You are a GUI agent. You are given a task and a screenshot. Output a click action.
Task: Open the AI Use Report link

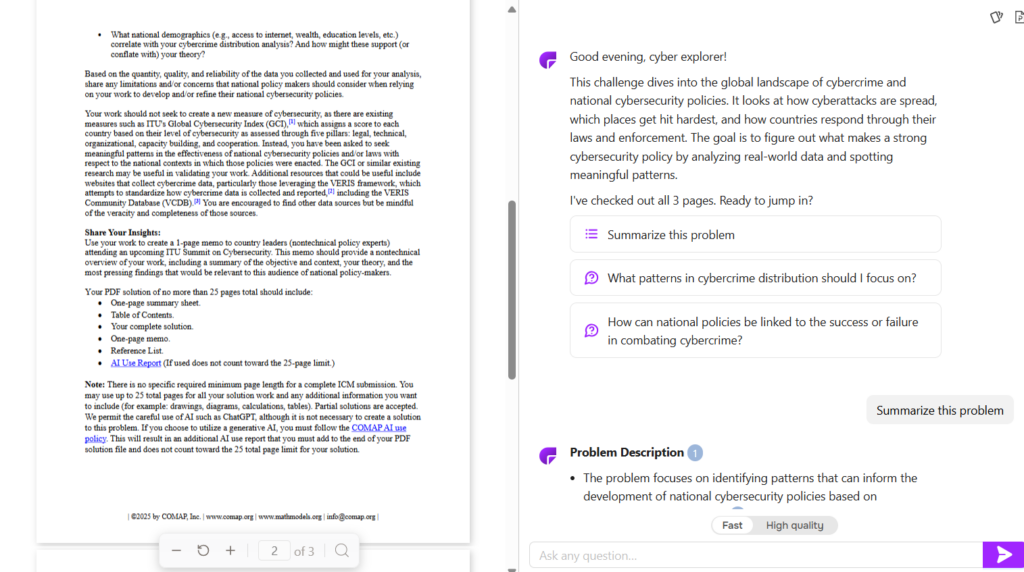(135, 363)
